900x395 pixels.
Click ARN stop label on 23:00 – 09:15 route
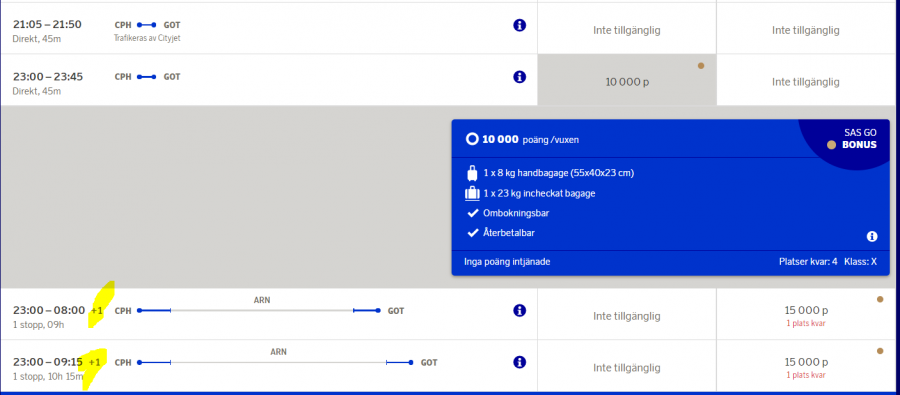pos(278,351)
